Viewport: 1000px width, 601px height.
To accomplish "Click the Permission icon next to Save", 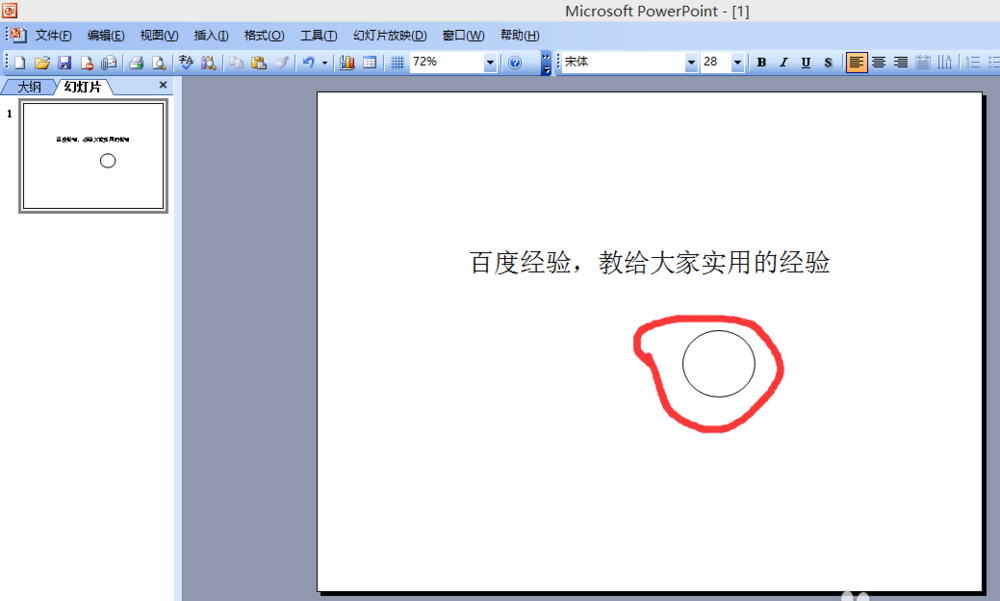I will (87, 63).
